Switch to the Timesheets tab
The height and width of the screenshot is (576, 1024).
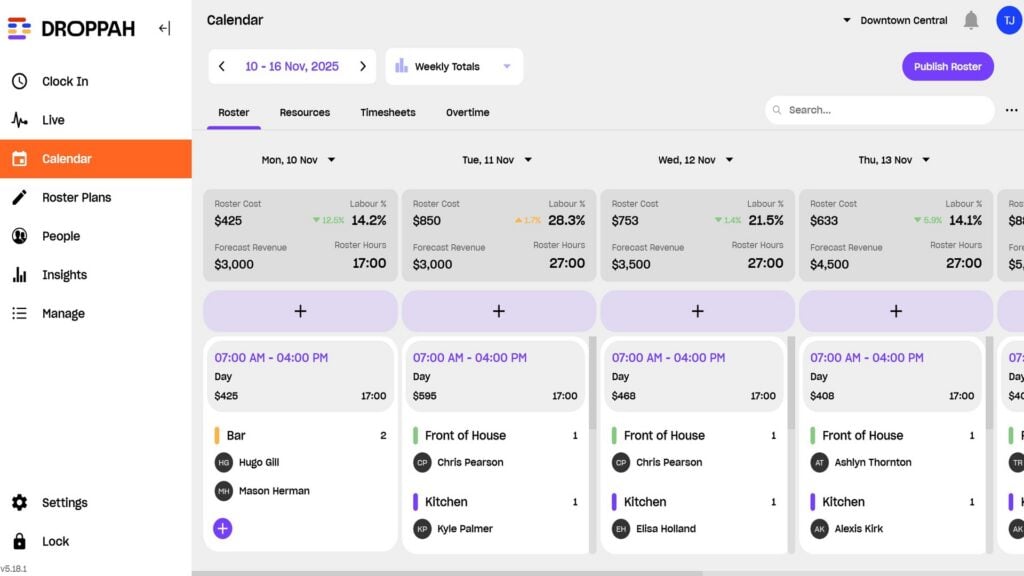click(388, 112)
